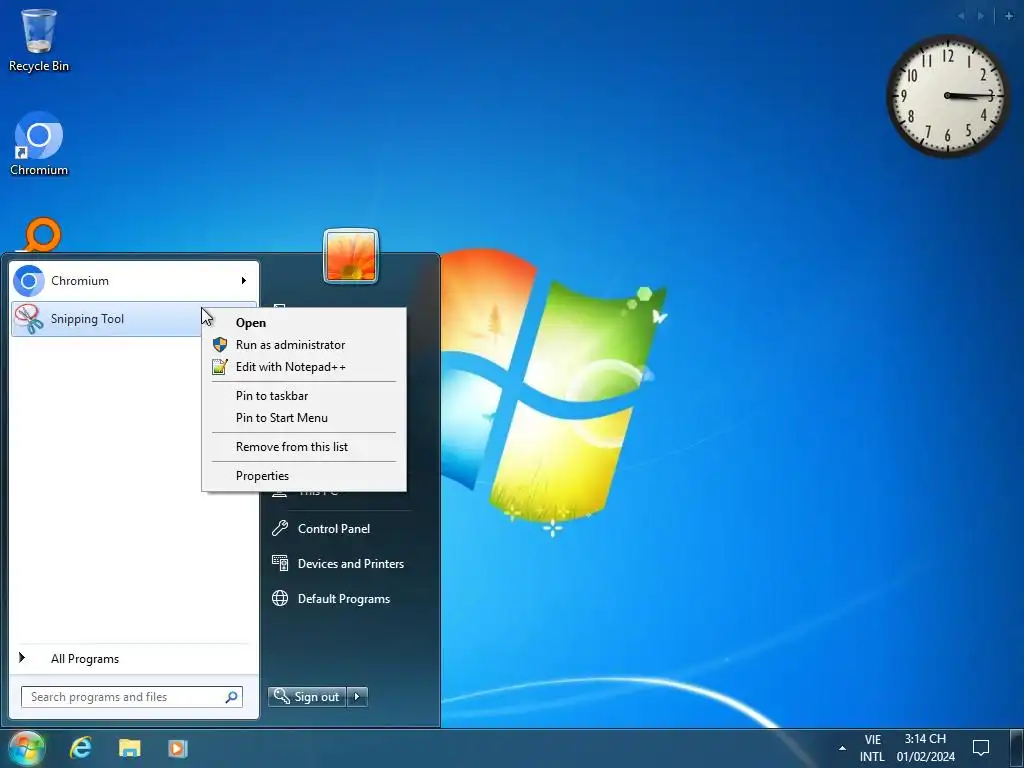
Task: Click the Control Panel wrench icon
Action: click(280, 528)
